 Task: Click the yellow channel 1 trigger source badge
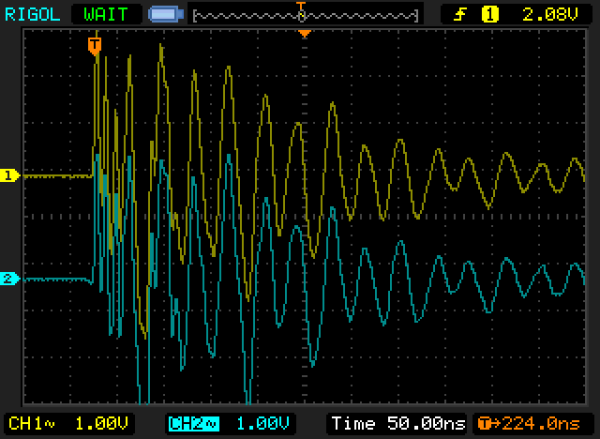click(x=489, y=15)
